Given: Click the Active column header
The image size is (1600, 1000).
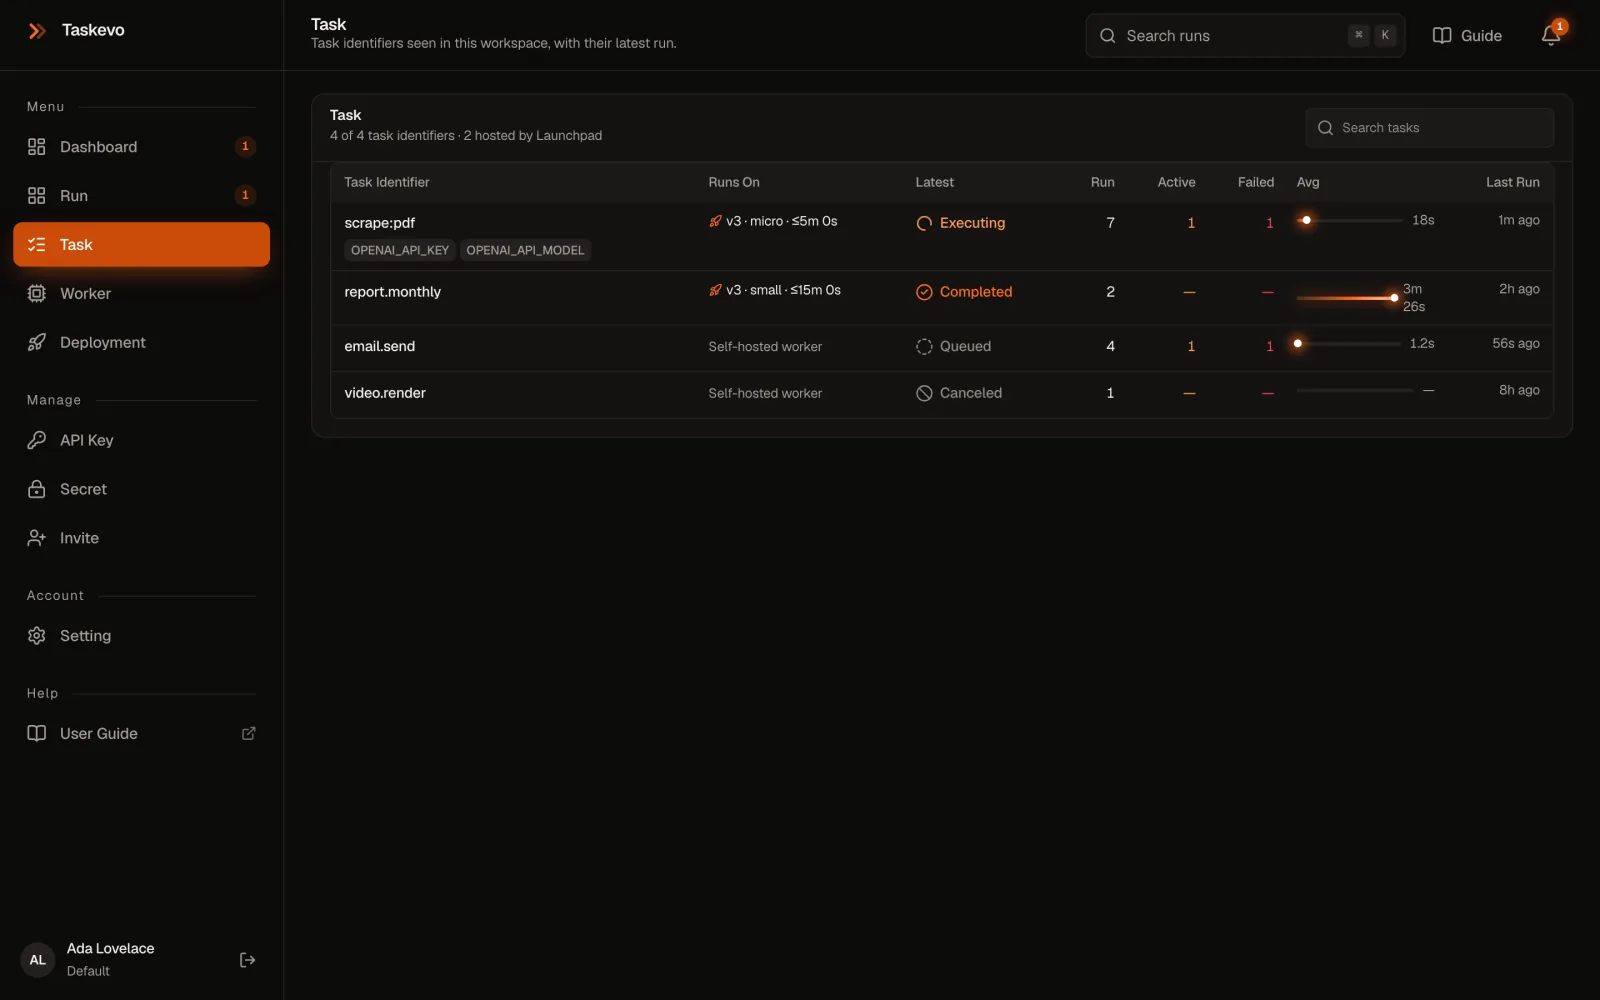Looking at the screenshot, I should point(1176,182).
